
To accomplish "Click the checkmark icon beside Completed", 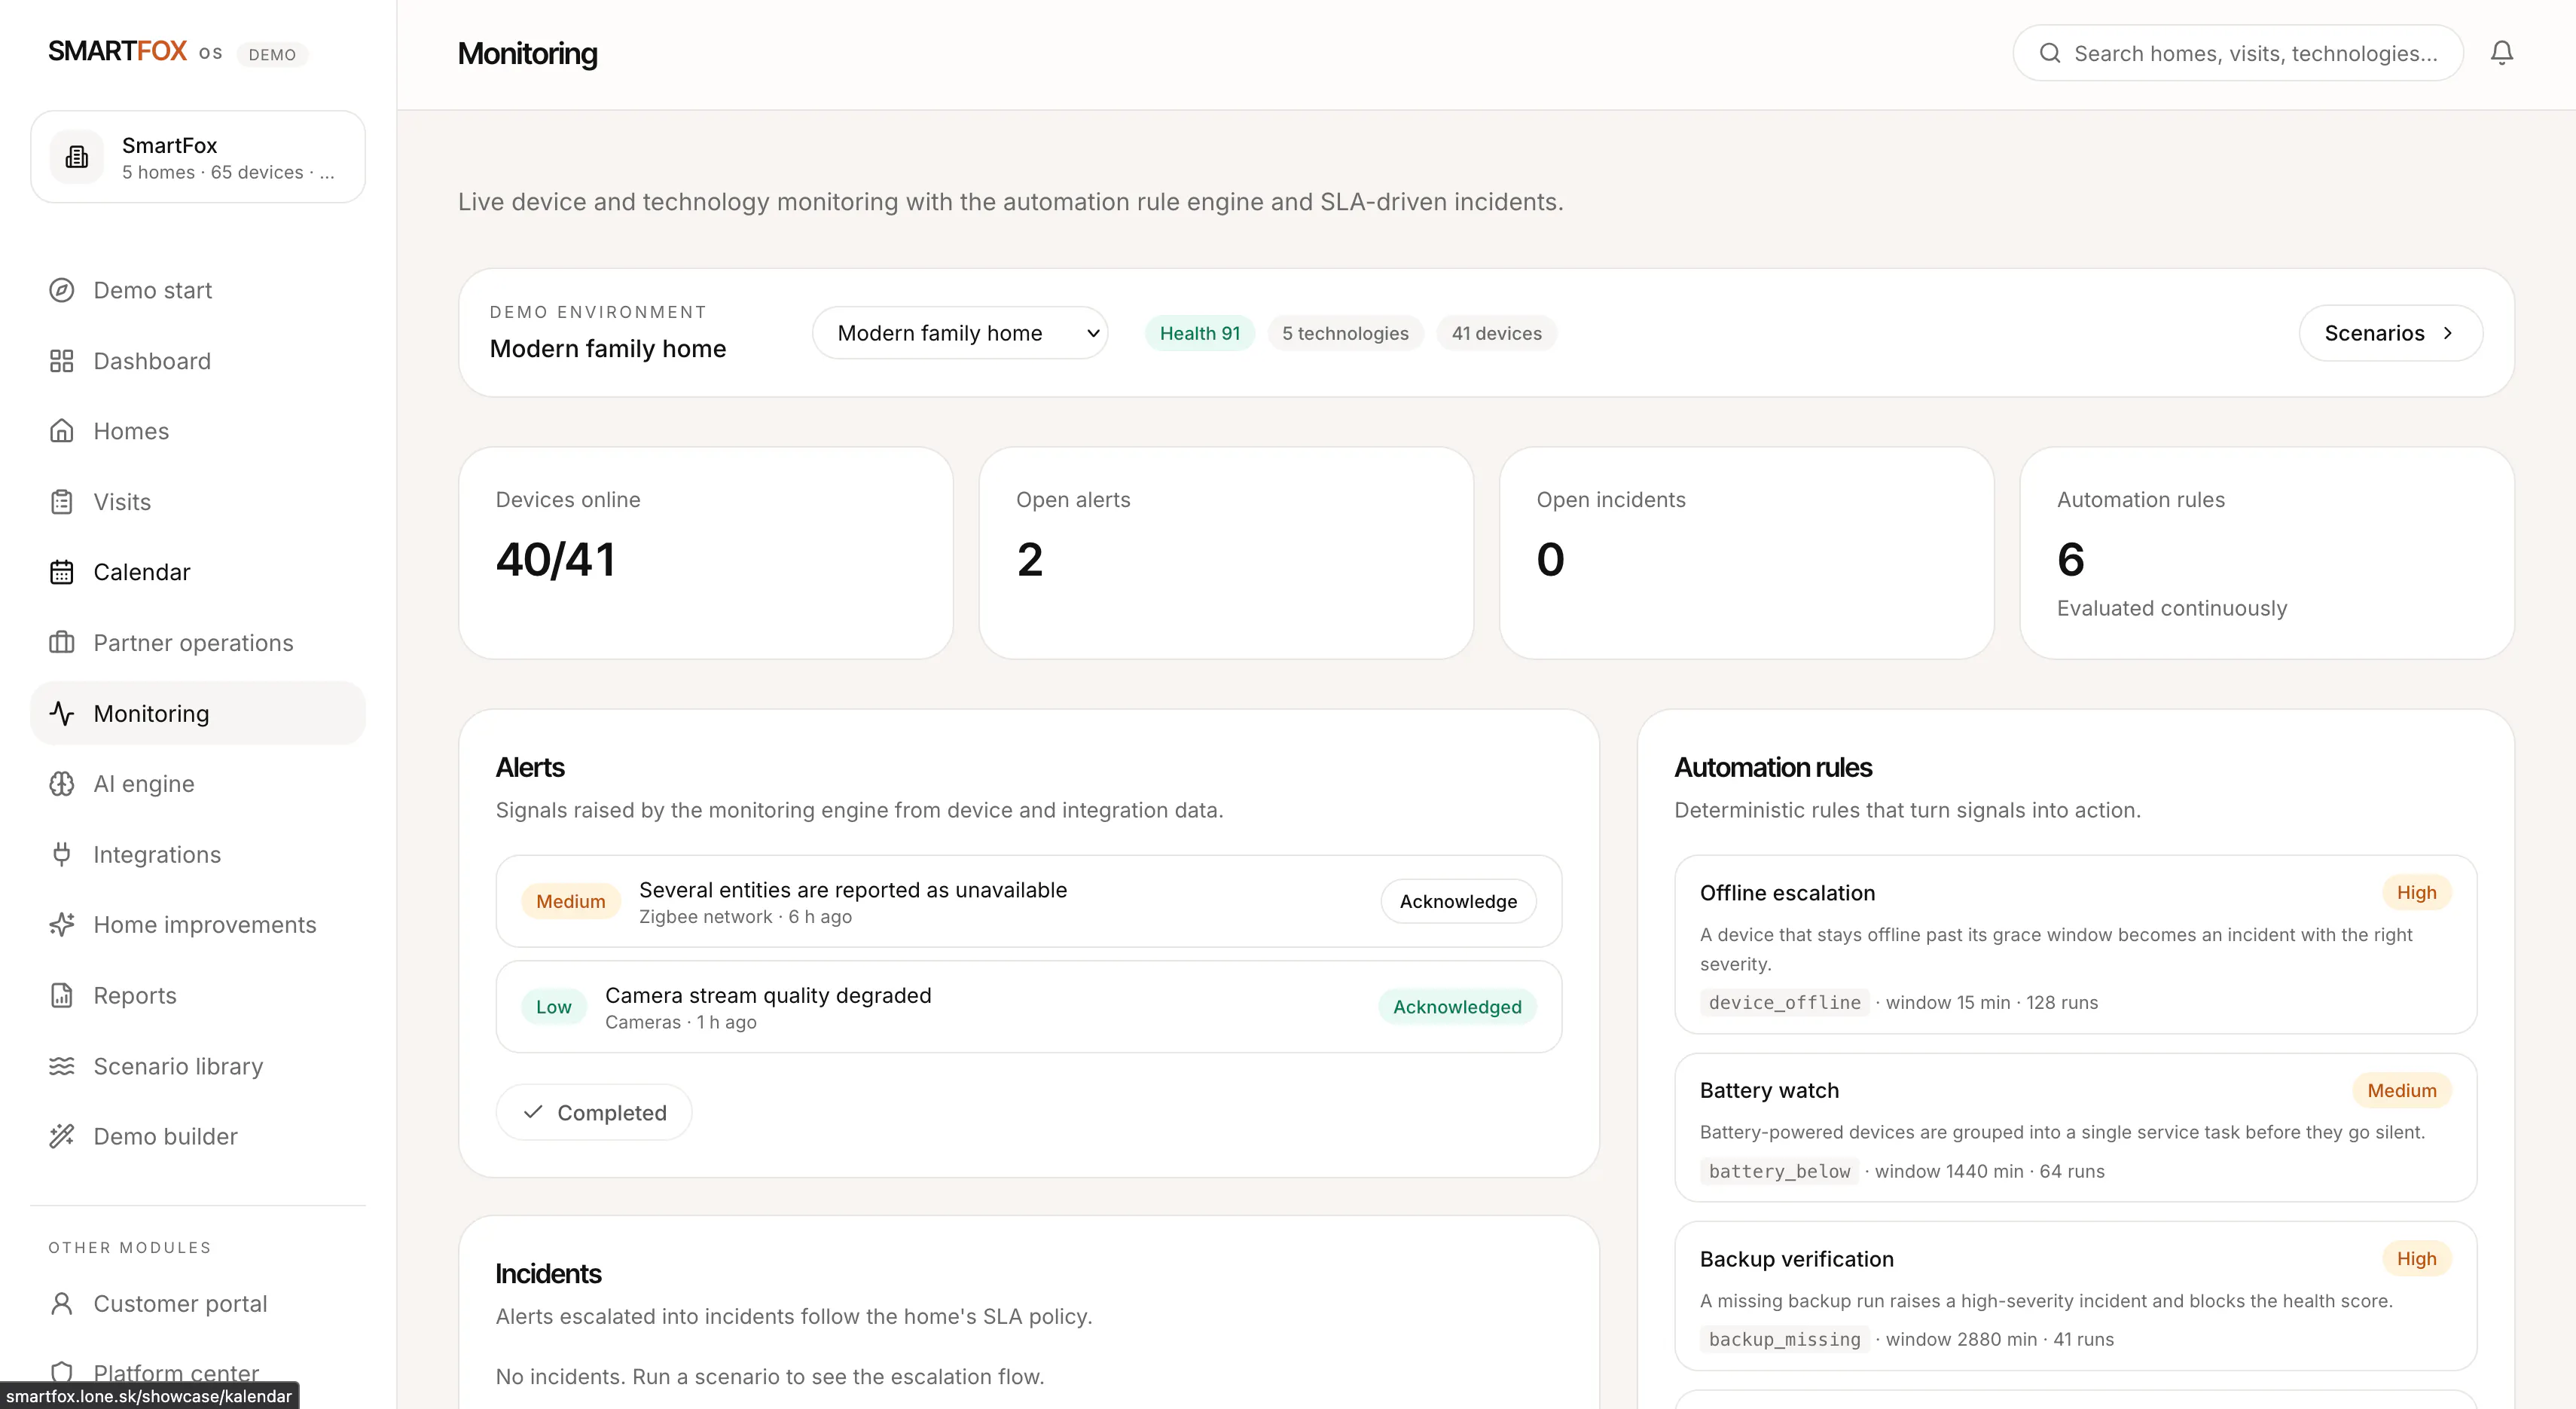I will coord(533,1112).
